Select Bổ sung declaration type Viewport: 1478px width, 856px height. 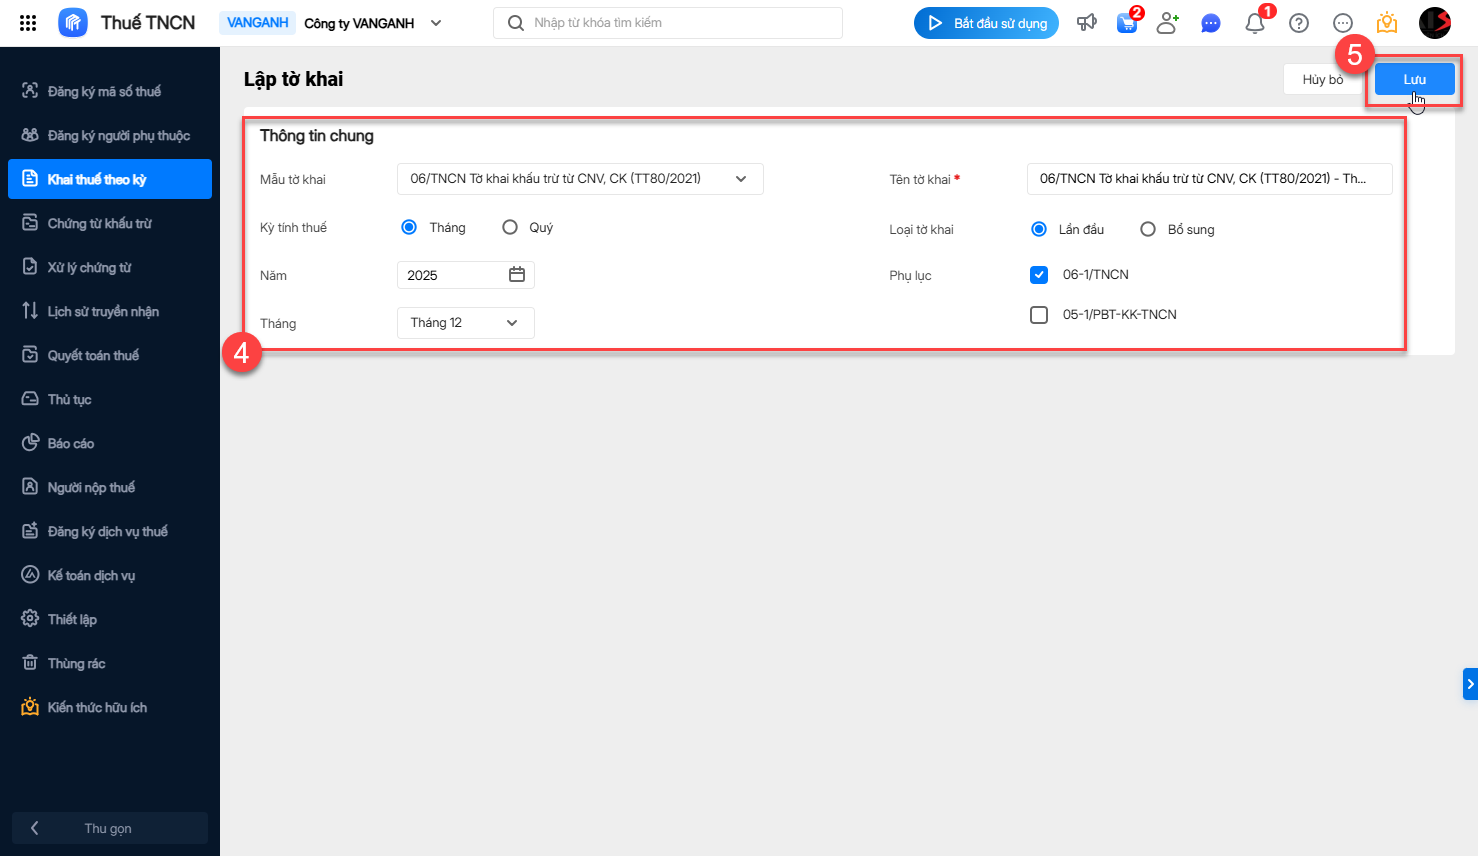pyautogui.click(x=1148, y=229)
